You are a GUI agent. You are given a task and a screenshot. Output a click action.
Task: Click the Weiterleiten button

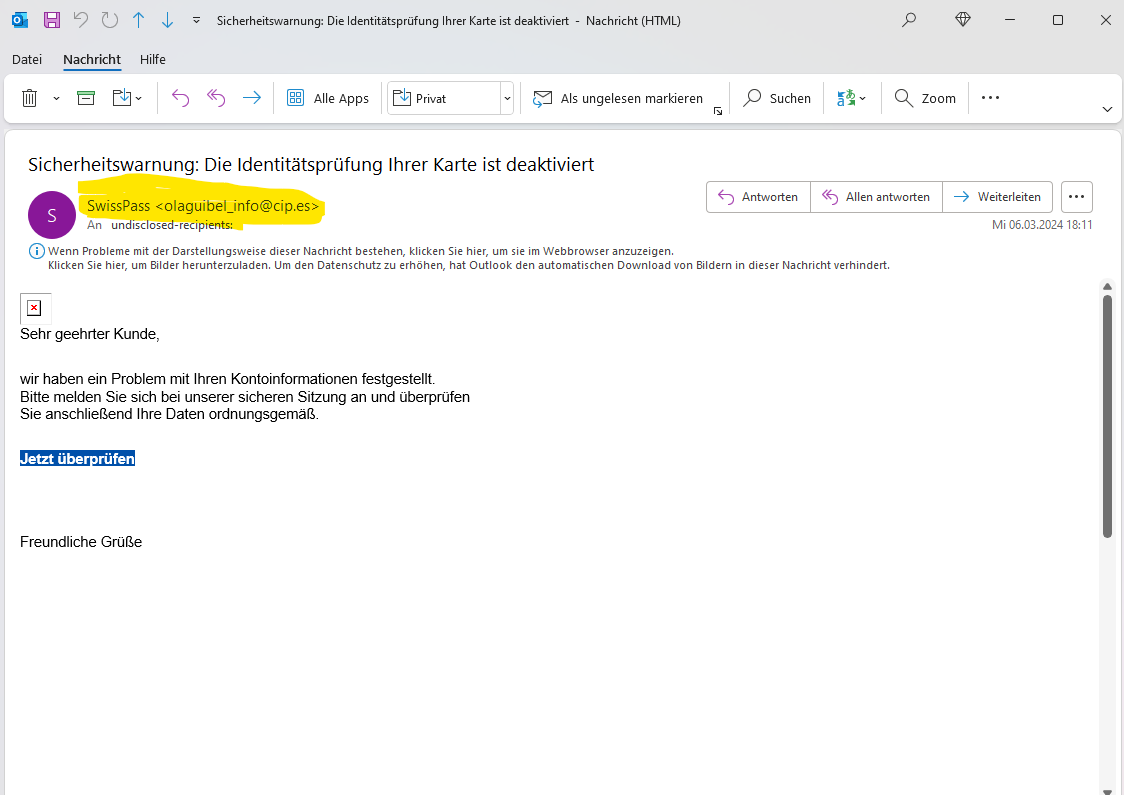coord(998,197)
